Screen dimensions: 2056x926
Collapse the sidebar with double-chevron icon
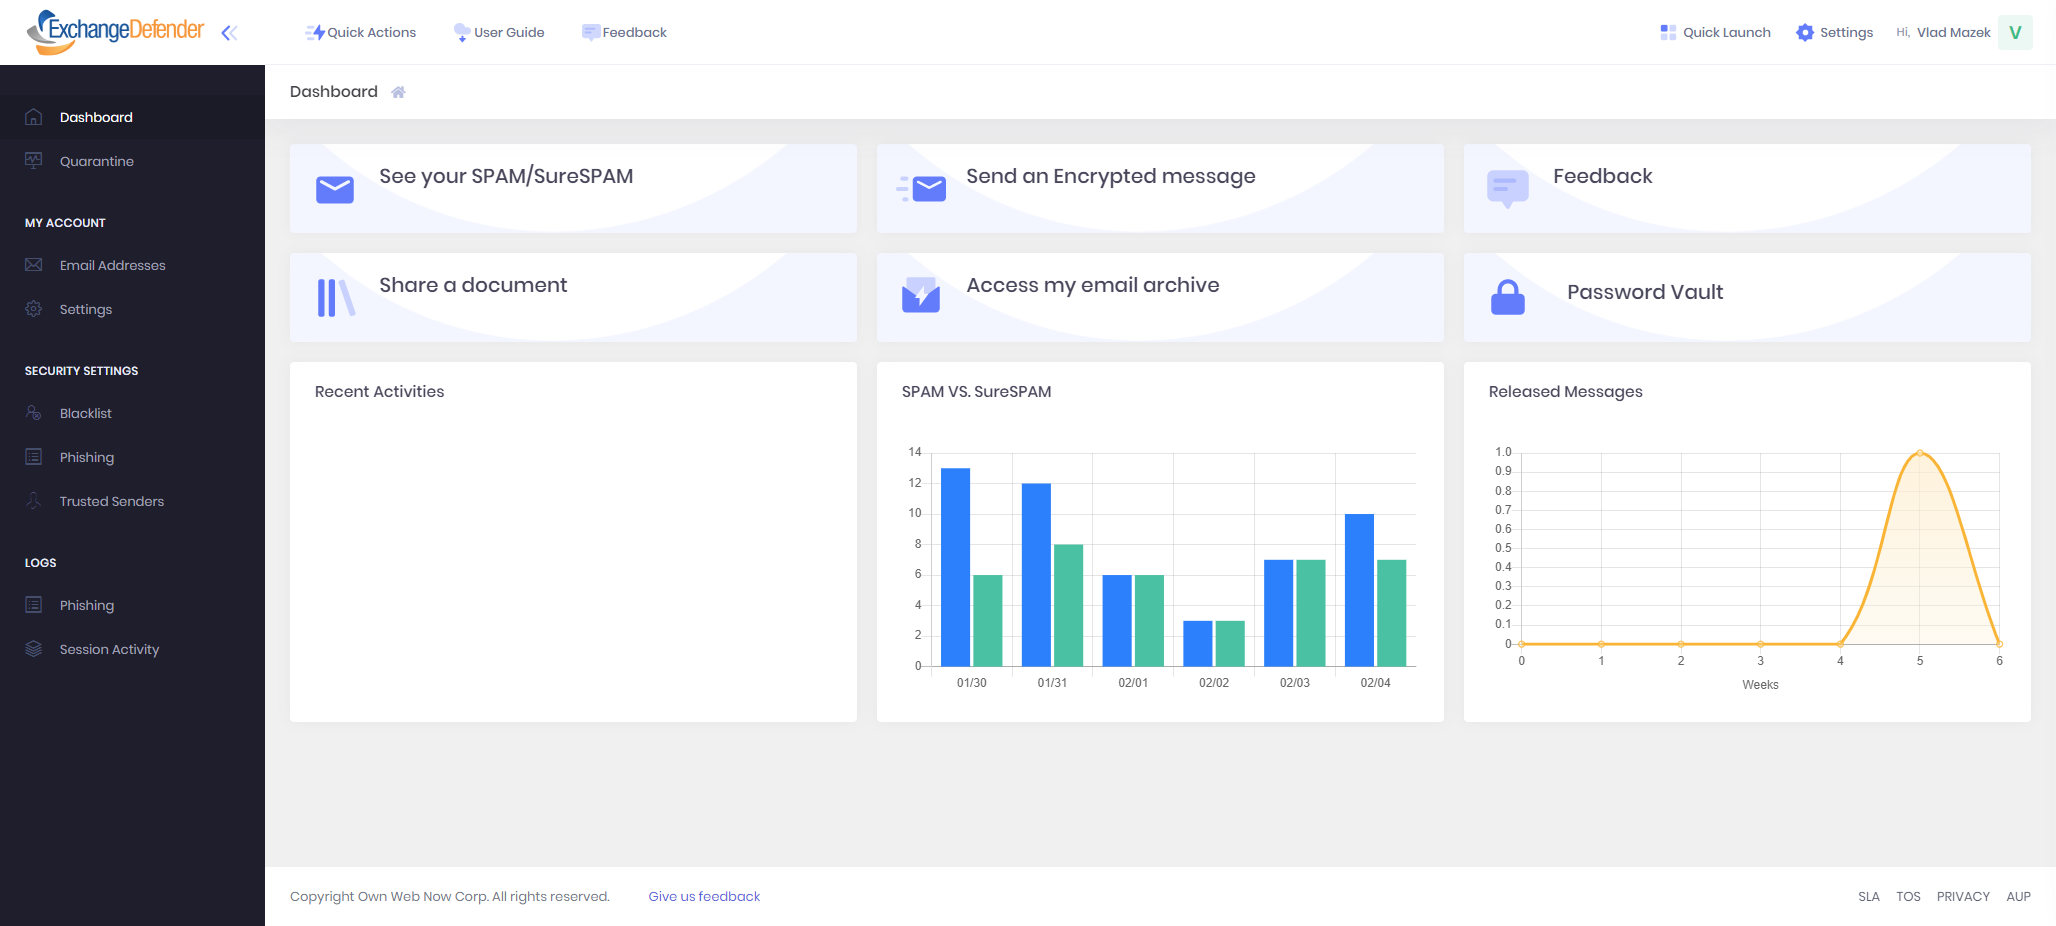click(229, 33)
